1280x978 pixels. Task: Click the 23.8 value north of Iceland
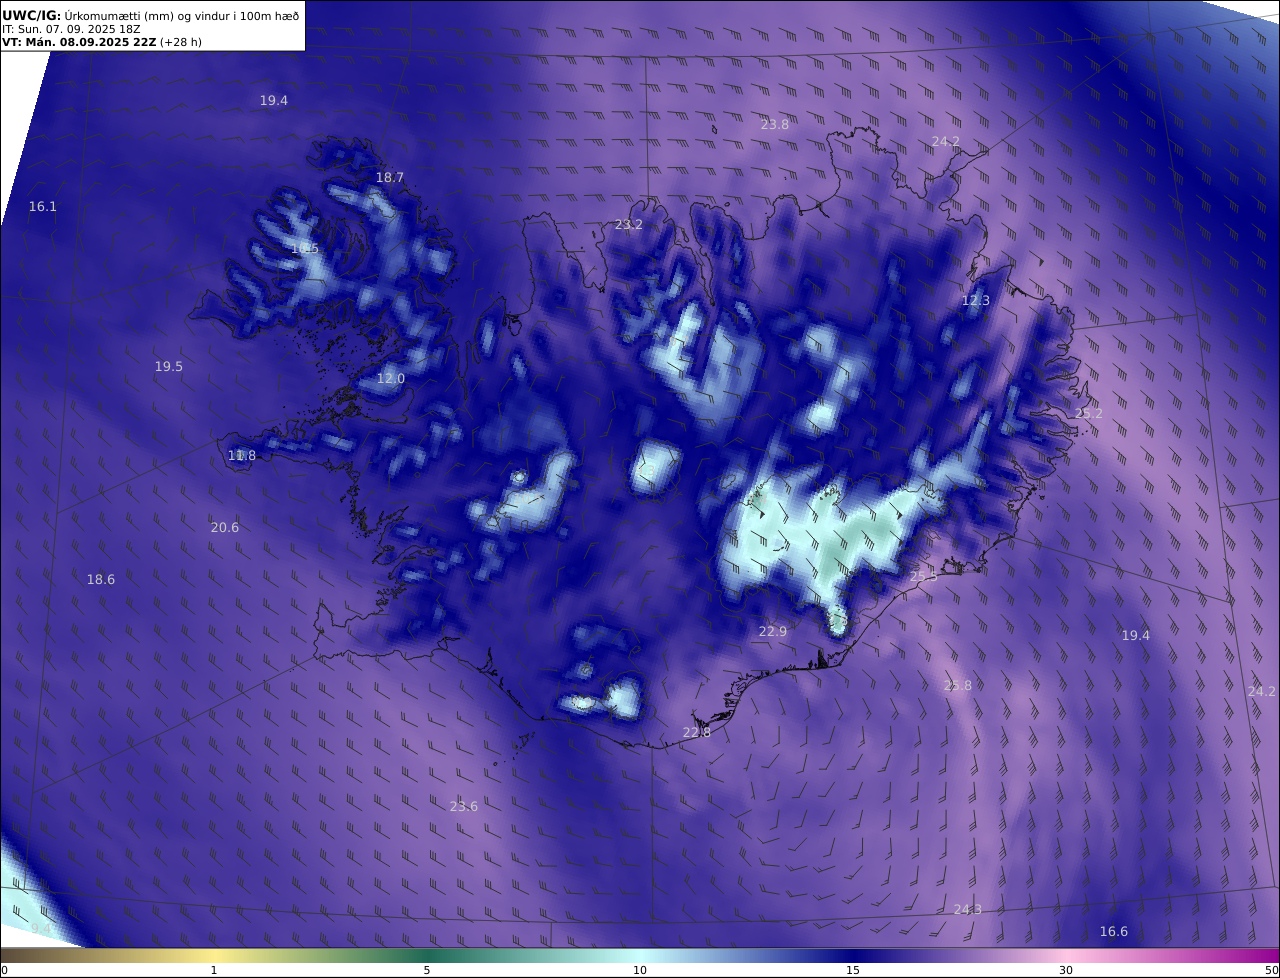775,125
